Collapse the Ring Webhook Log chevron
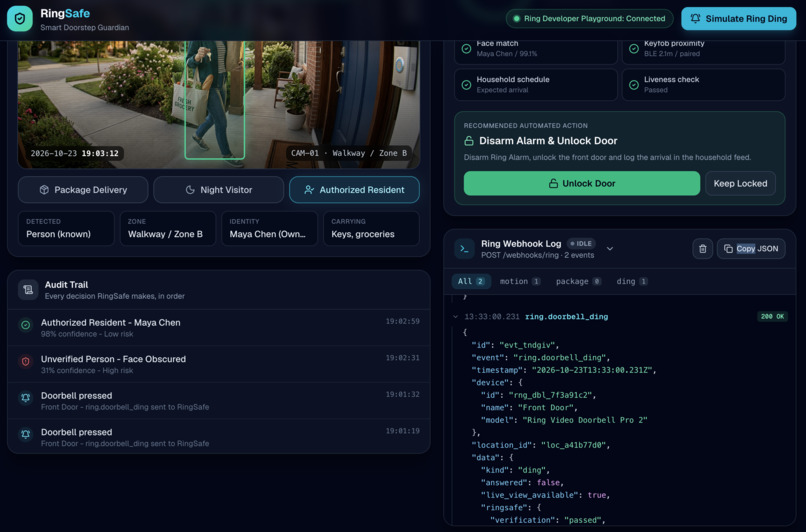The width and height of the screenshot is (806, 532). click(610, 249)
